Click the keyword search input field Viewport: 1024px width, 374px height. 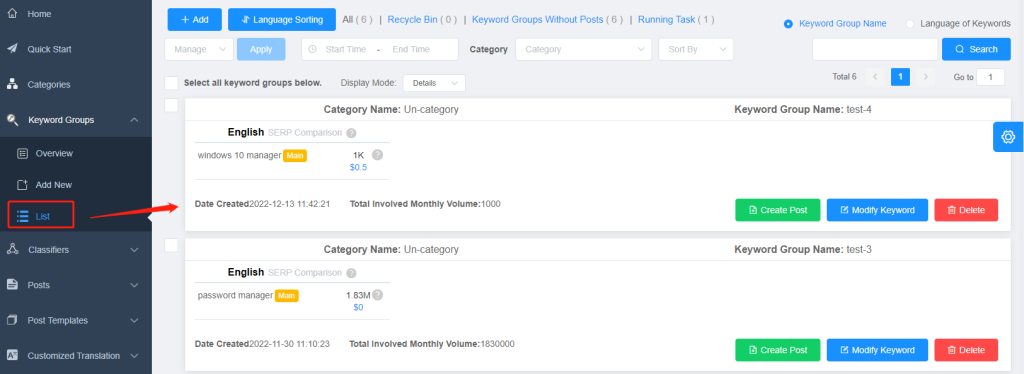click(875, 50)
